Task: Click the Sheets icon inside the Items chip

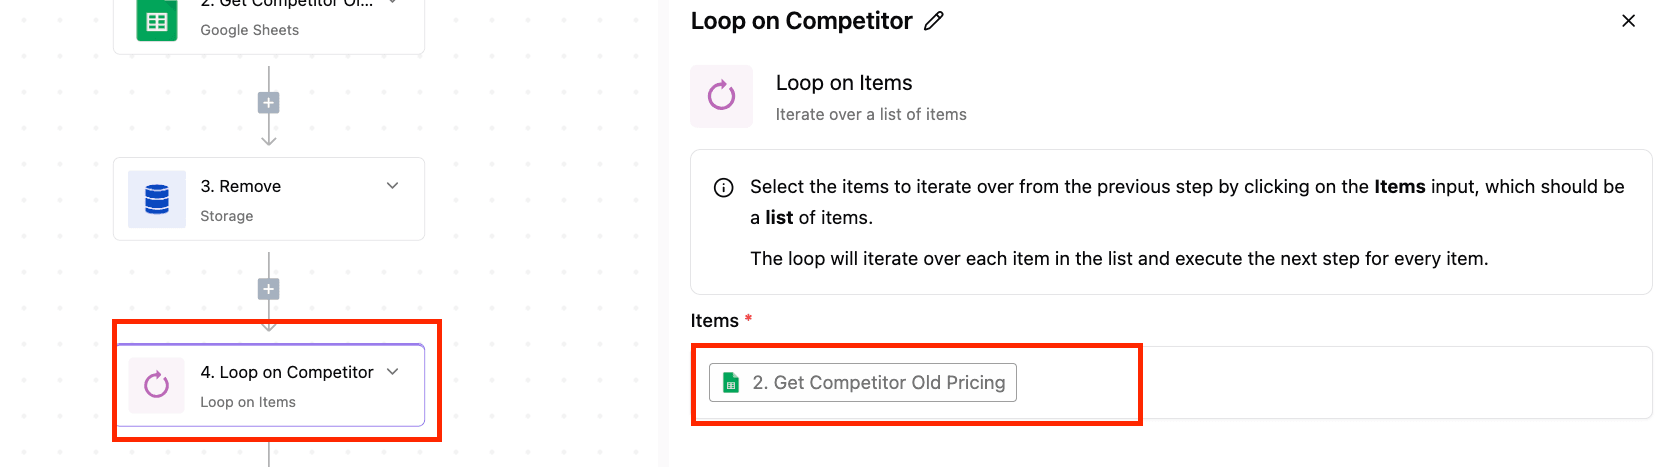Action: point(731,383)
